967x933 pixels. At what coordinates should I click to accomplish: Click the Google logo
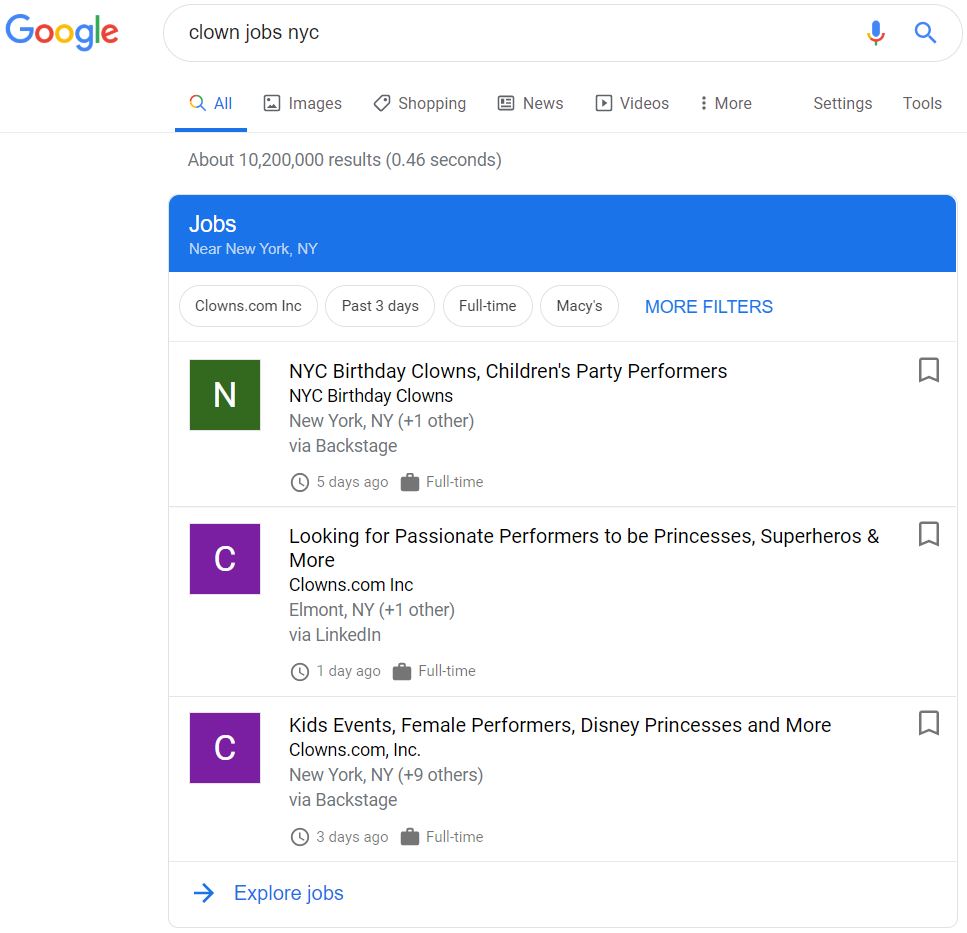[62, 31]
